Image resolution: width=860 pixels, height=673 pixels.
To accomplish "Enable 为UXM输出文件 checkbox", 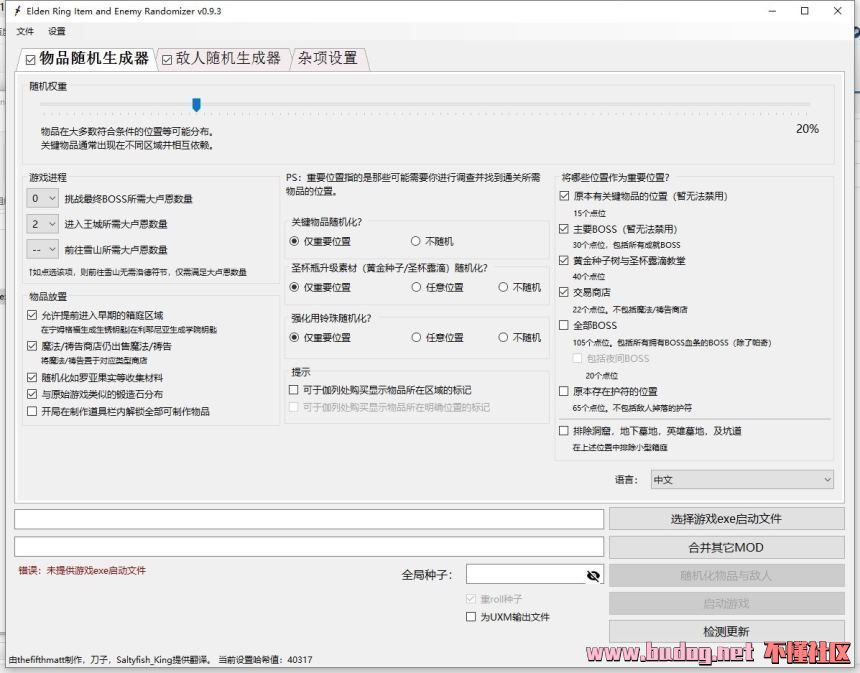I will [471, 617].
